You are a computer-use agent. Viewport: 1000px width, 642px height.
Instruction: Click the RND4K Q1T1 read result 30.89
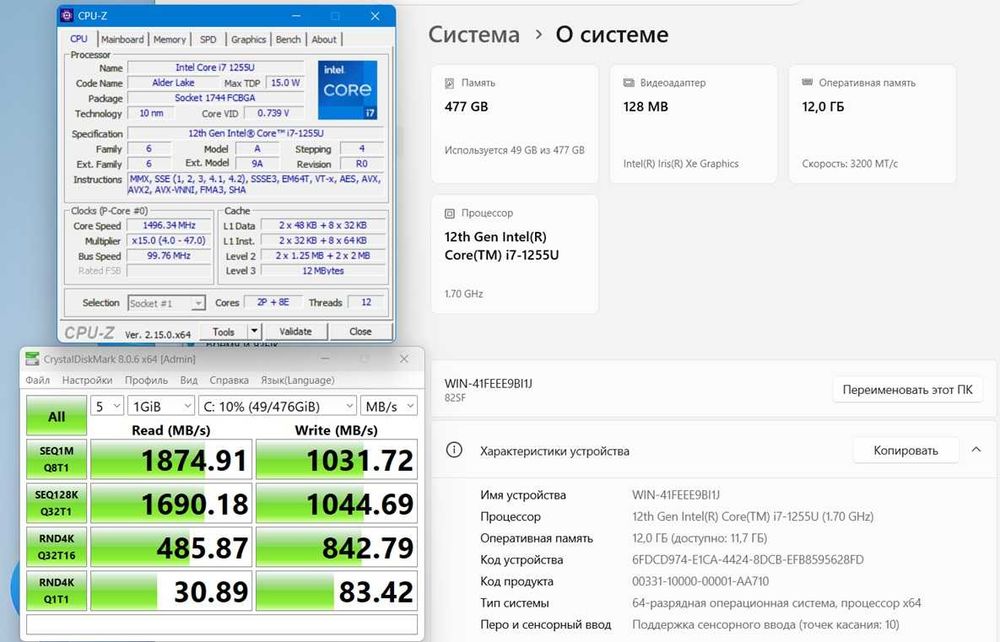pos(171,591)
